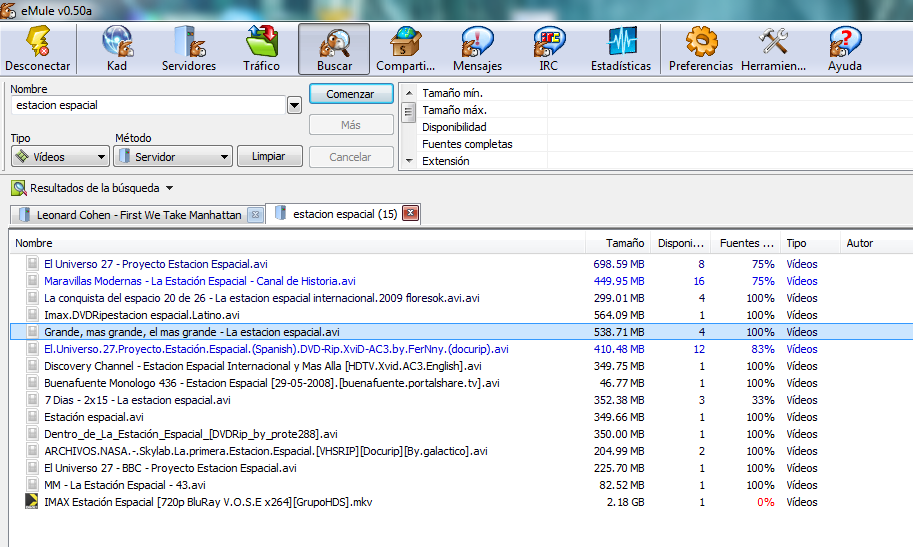Sort results by Fuentes column header
Image resolution: width=913 pixels, height=547 pixels.
[746, 243]
